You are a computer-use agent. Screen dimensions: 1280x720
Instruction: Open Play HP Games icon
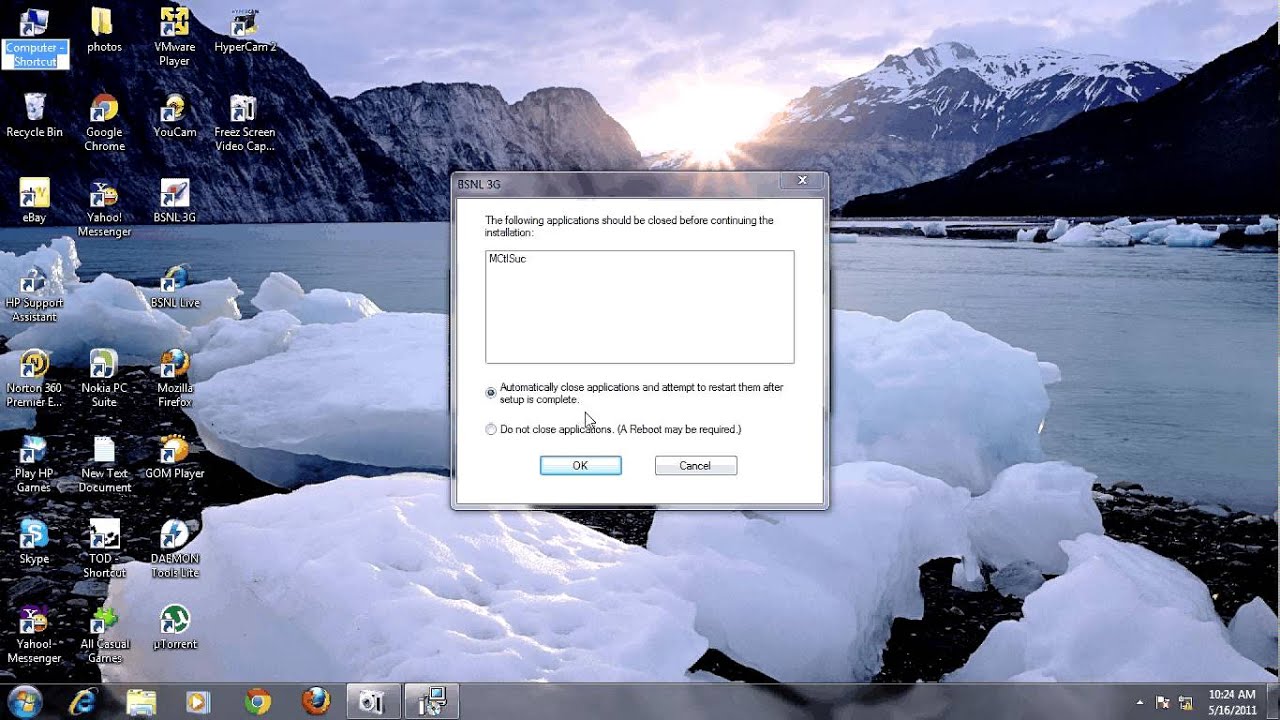[x=34, y=464]
